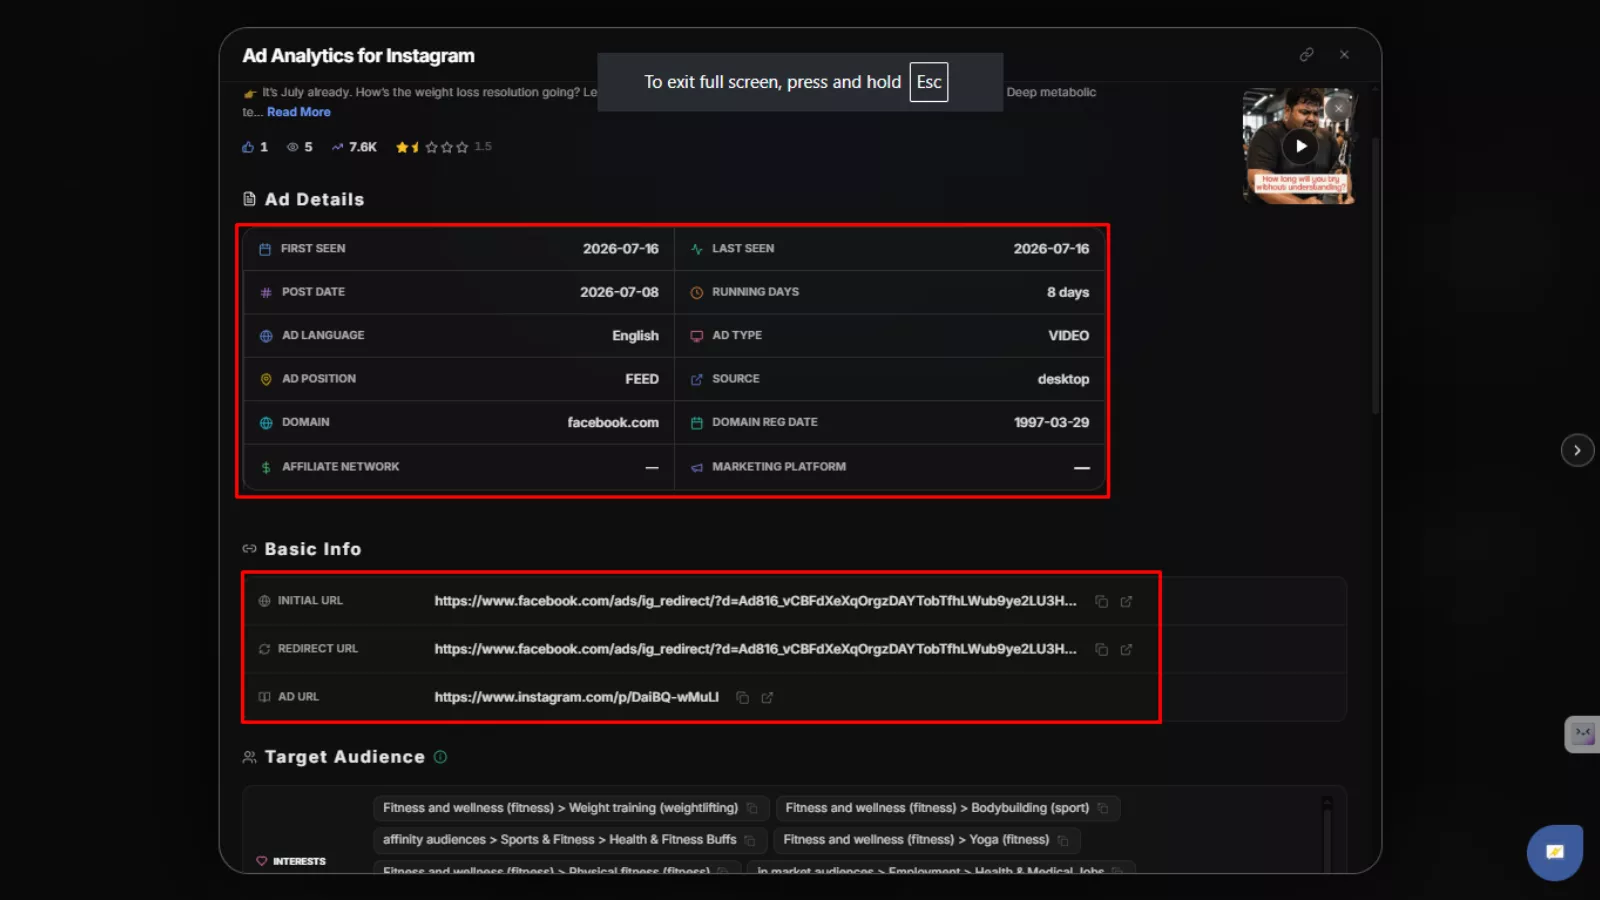Copy the Redirect URL value

pos(1101,650)
